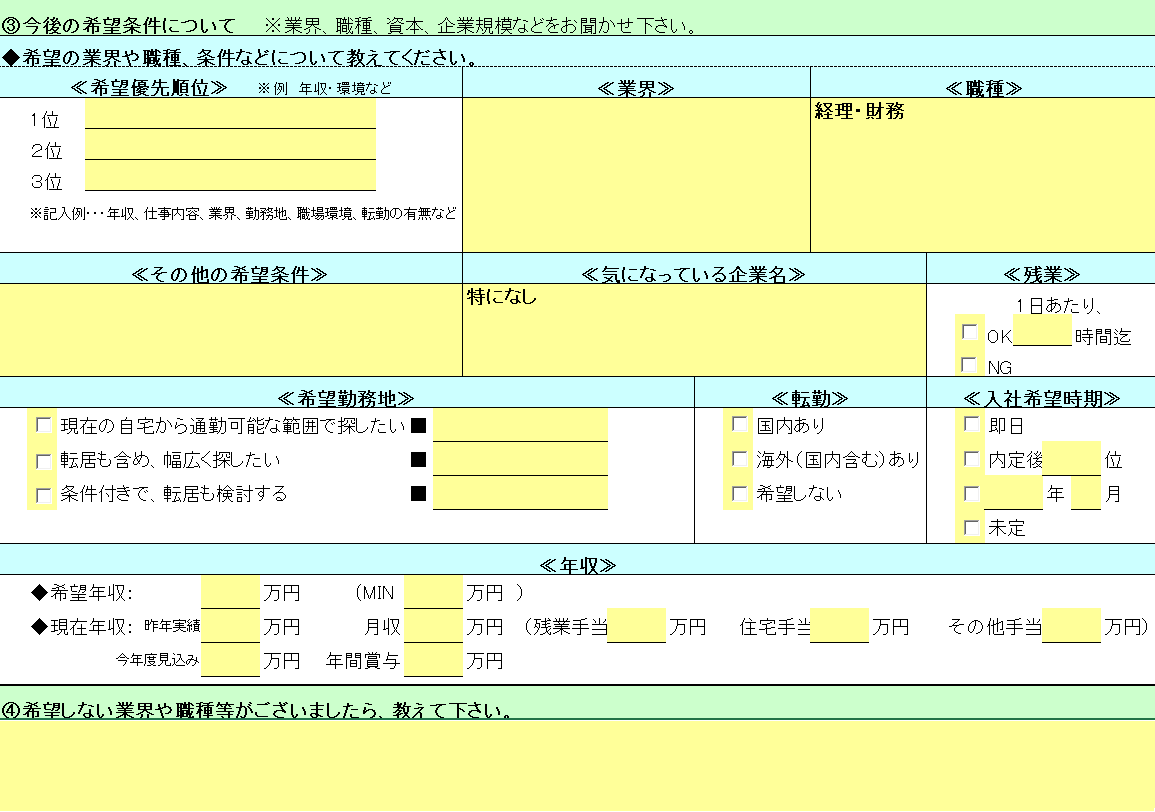This screenshot has height=812, width=1155.
Task: Check 希望しない under 転勤
Action: click(740, 494)
